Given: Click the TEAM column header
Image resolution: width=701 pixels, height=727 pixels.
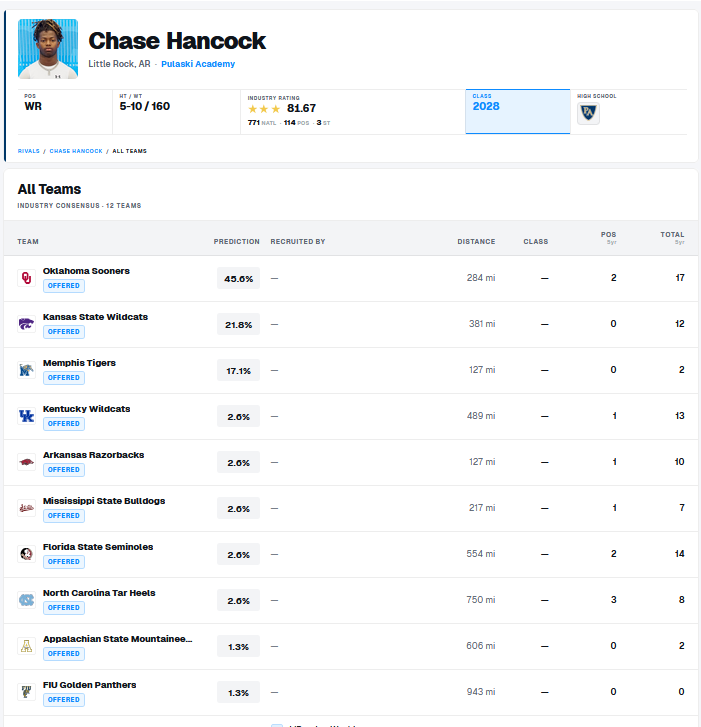Looking at the screenshot, I should coord(28,242).
